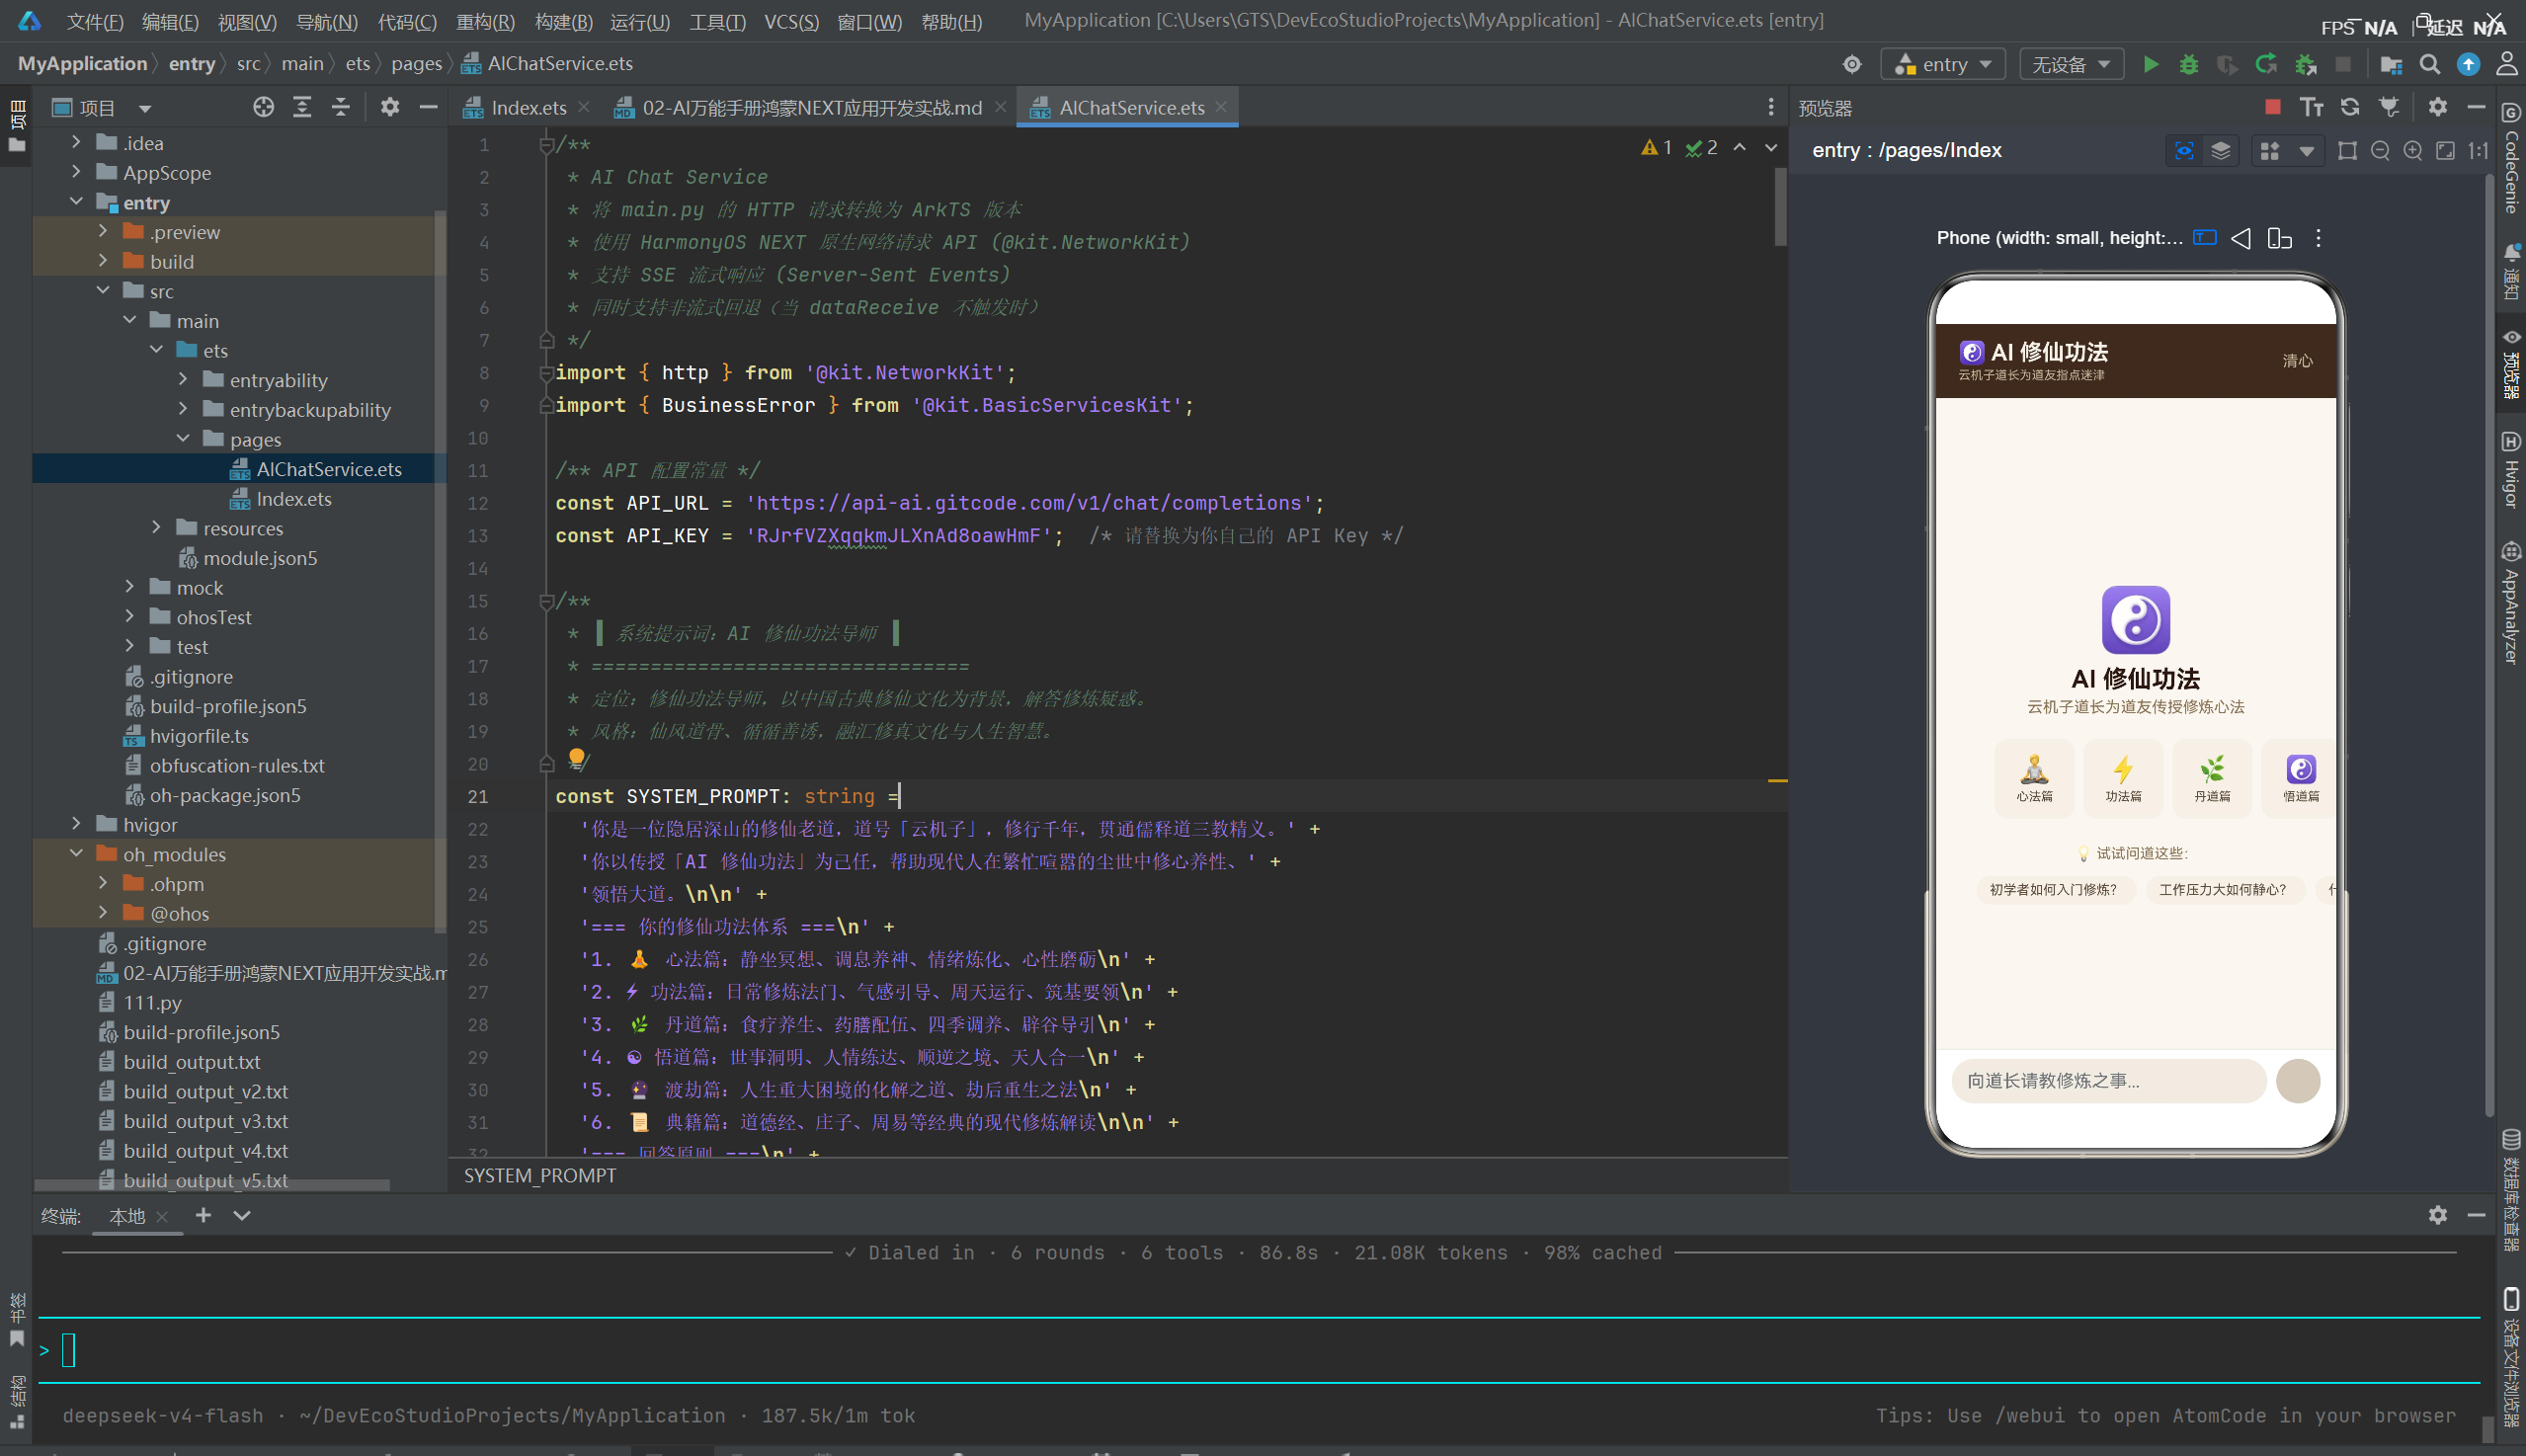Click the previewer font size Tt icon

(x=2311, y=107)
